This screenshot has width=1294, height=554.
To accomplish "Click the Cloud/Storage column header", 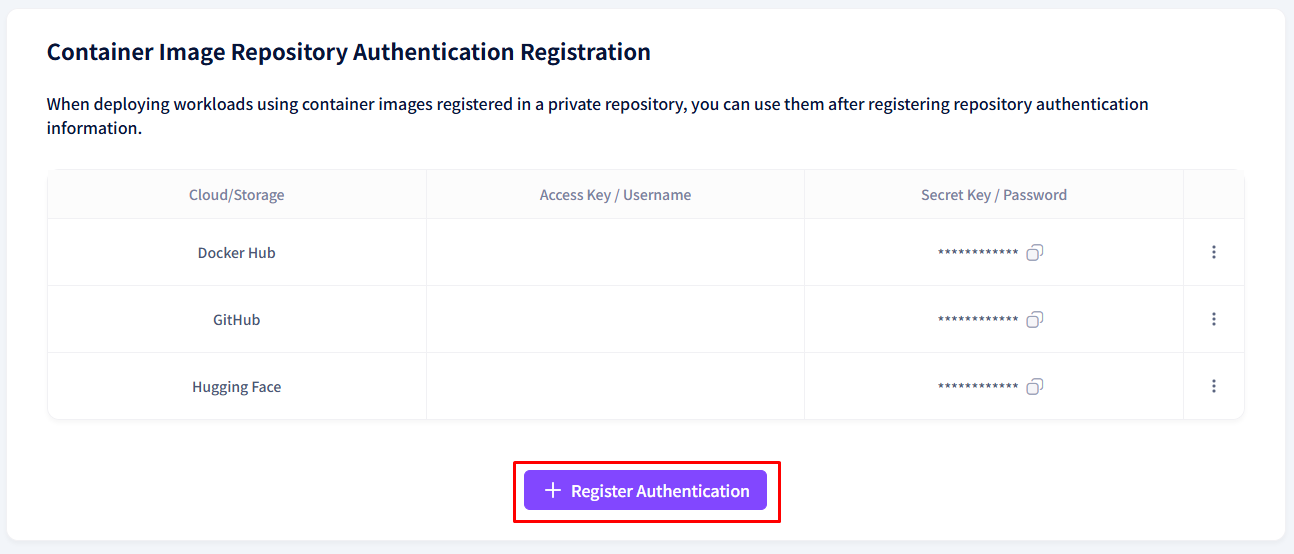I will pyautogui.click(x=237, y=195).
